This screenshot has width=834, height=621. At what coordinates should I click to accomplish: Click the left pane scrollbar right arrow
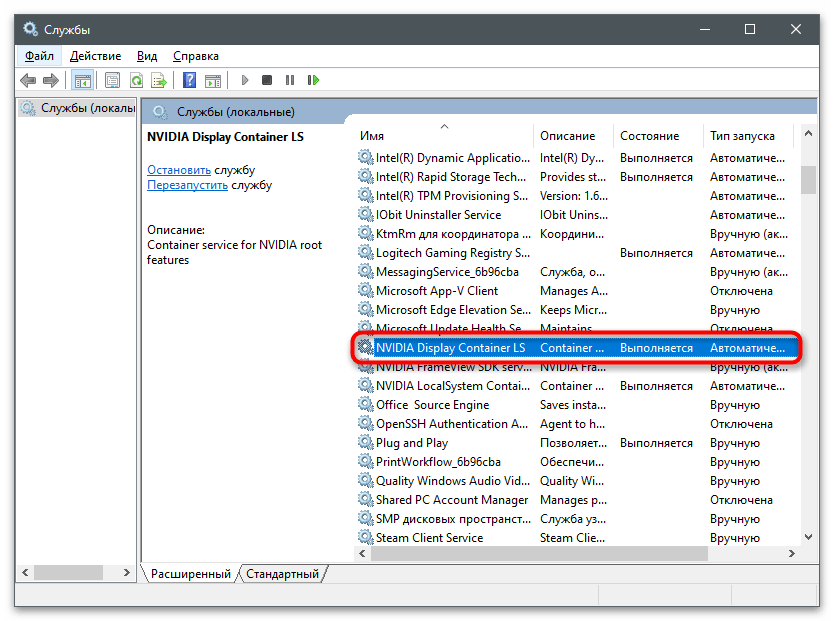click(x=127, y=572)
